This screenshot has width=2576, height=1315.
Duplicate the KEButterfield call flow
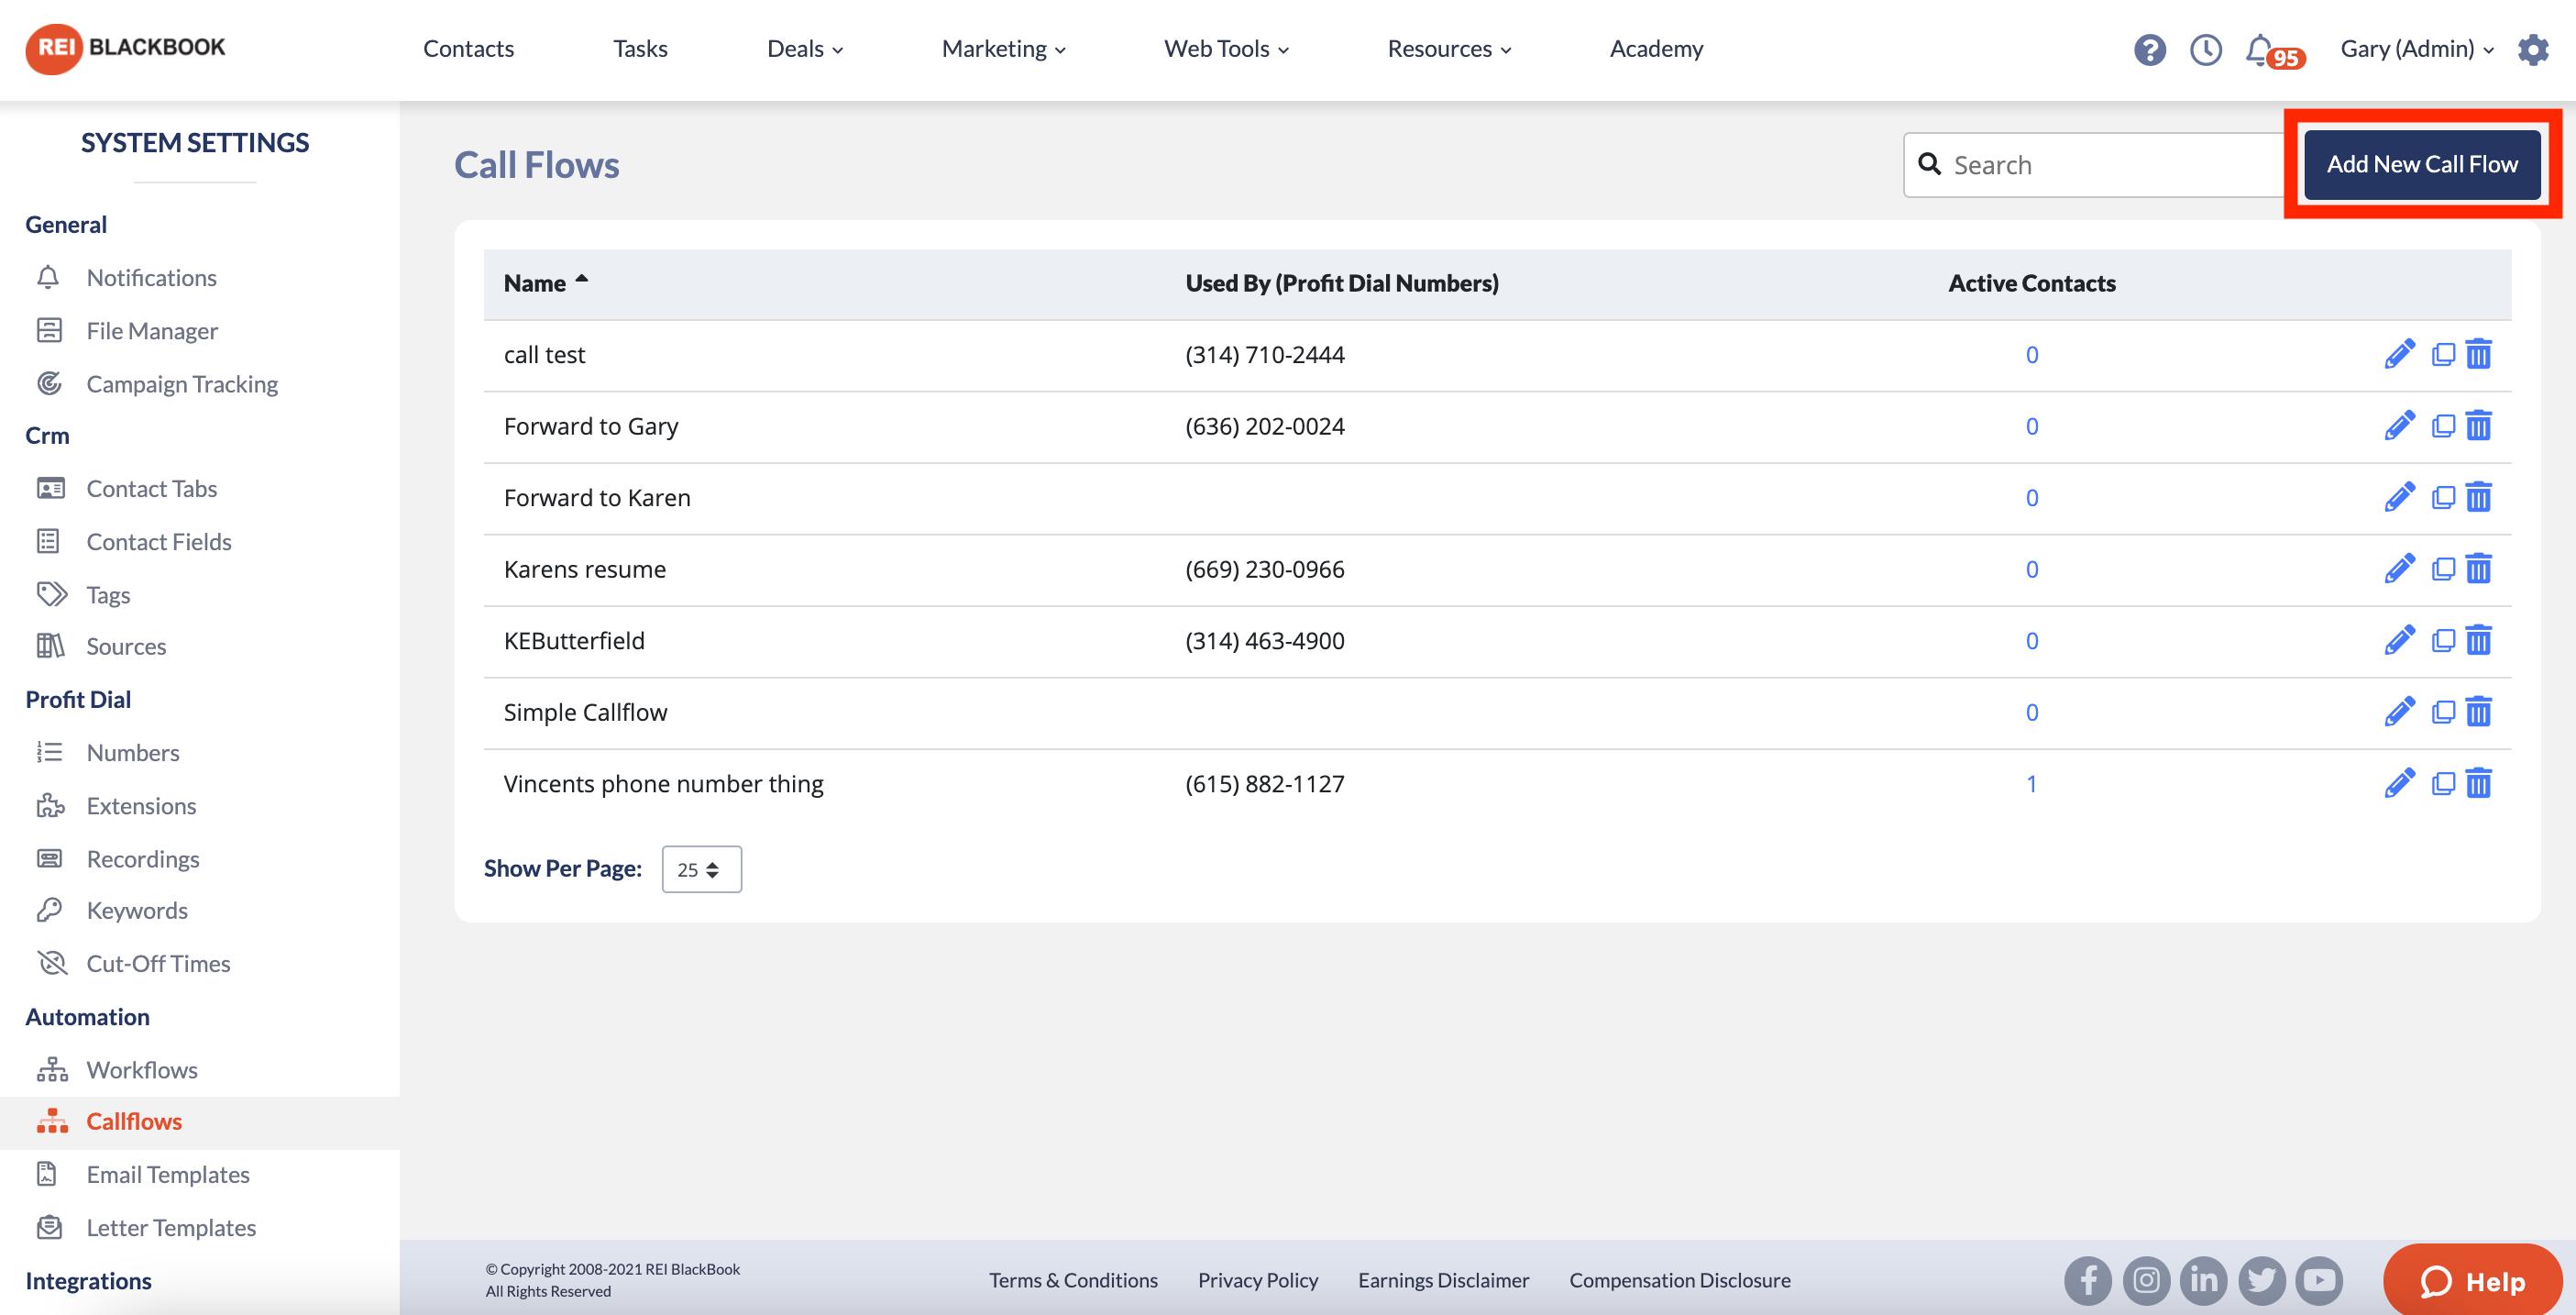point(2442,641)
